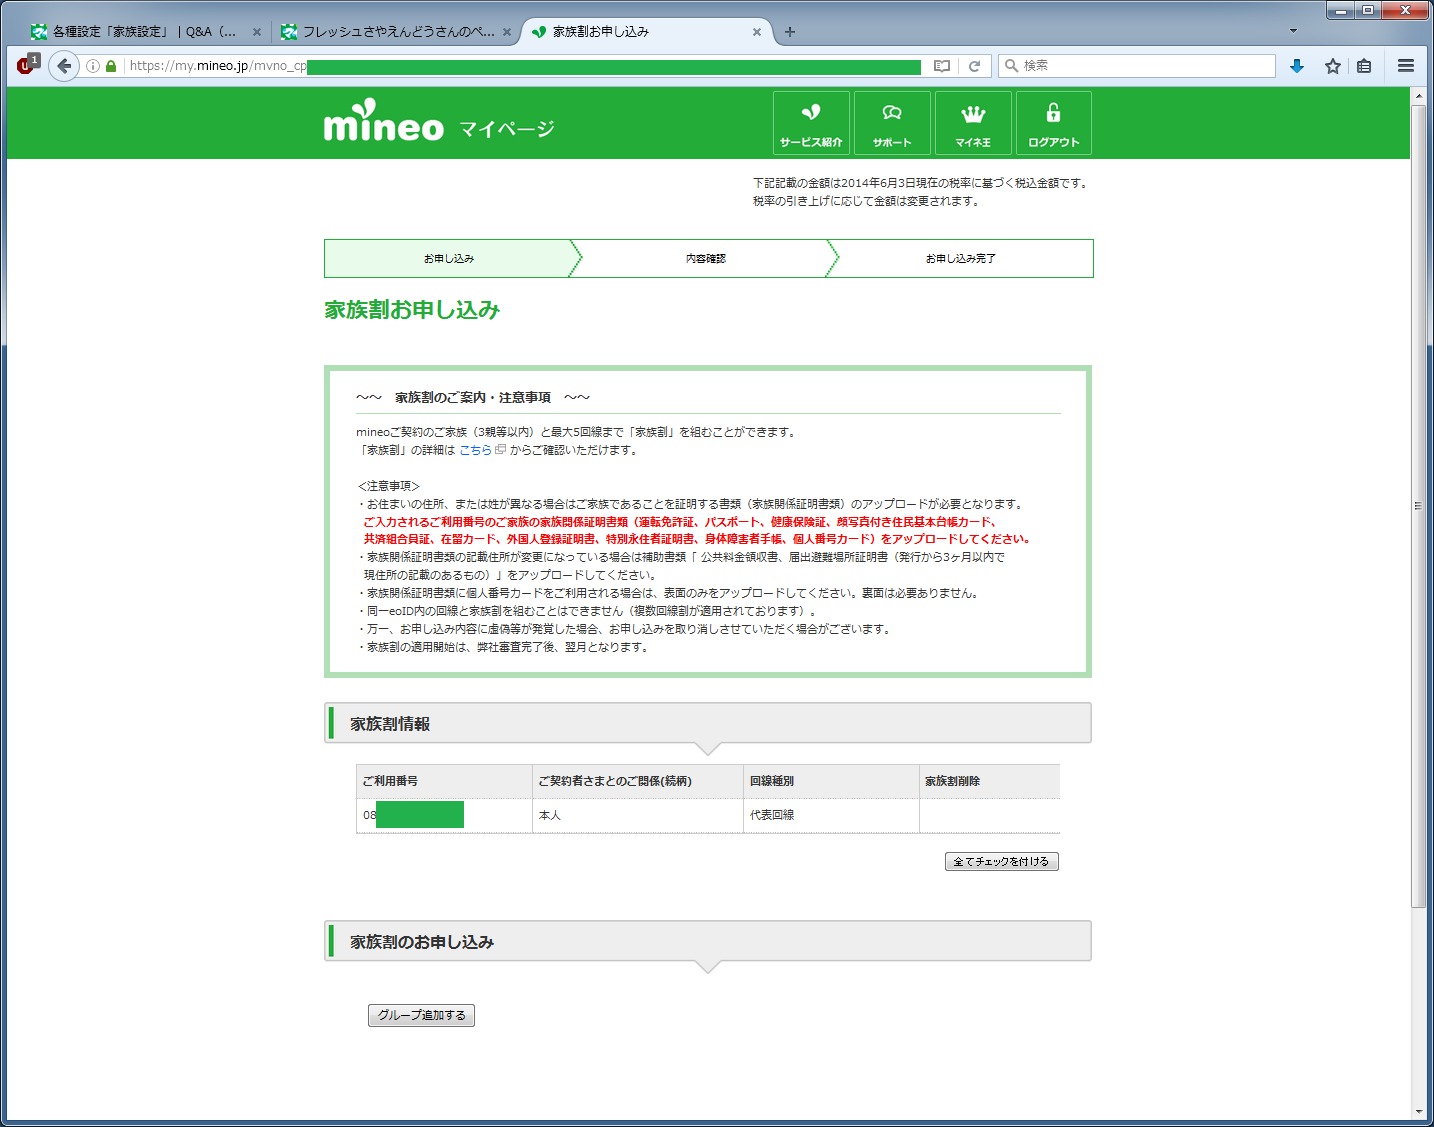
Task: Toggle reader view icon in address bar
Action: (941, 66)
